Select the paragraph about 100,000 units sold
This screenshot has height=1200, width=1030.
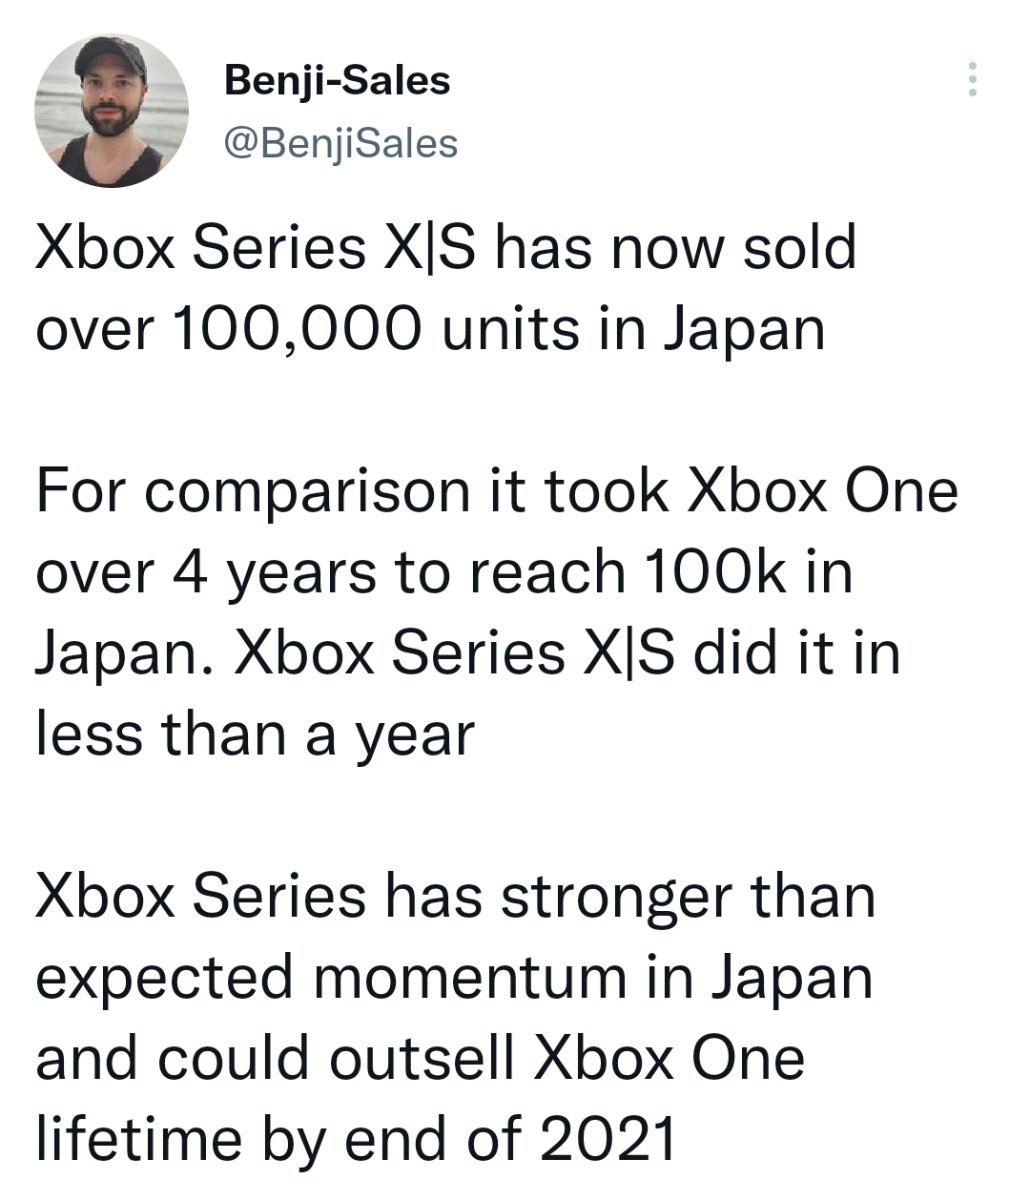point(446,288)
